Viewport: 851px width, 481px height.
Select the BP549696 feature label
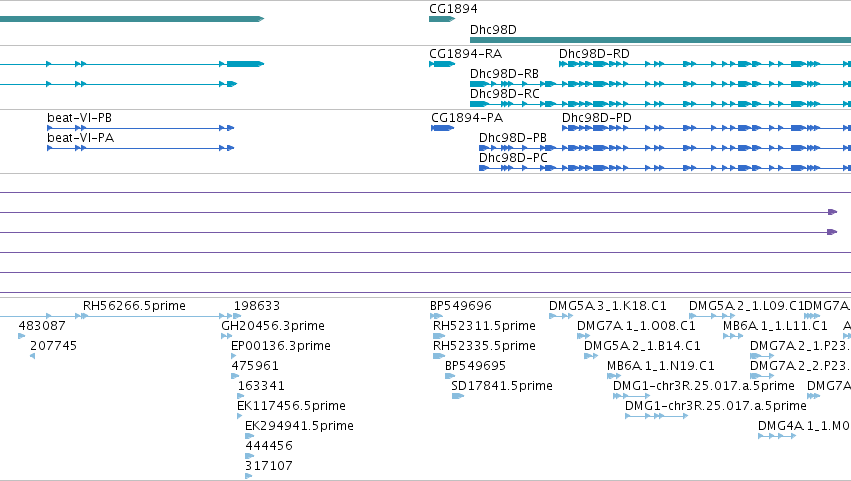point(461,306)
